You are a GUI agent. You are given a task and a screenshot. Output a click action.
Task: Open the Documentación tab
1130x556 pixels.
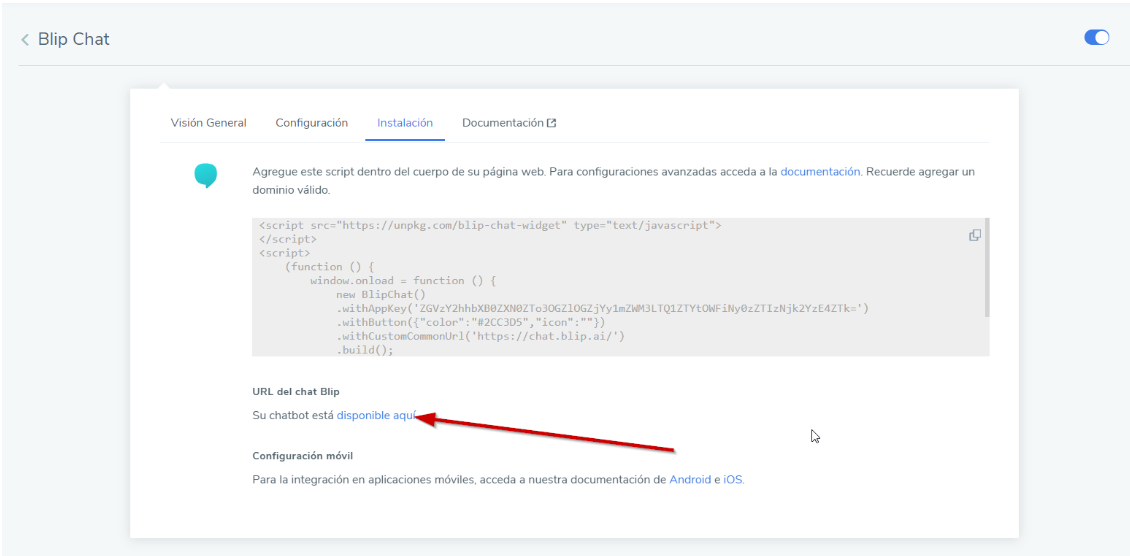point(502,123)
